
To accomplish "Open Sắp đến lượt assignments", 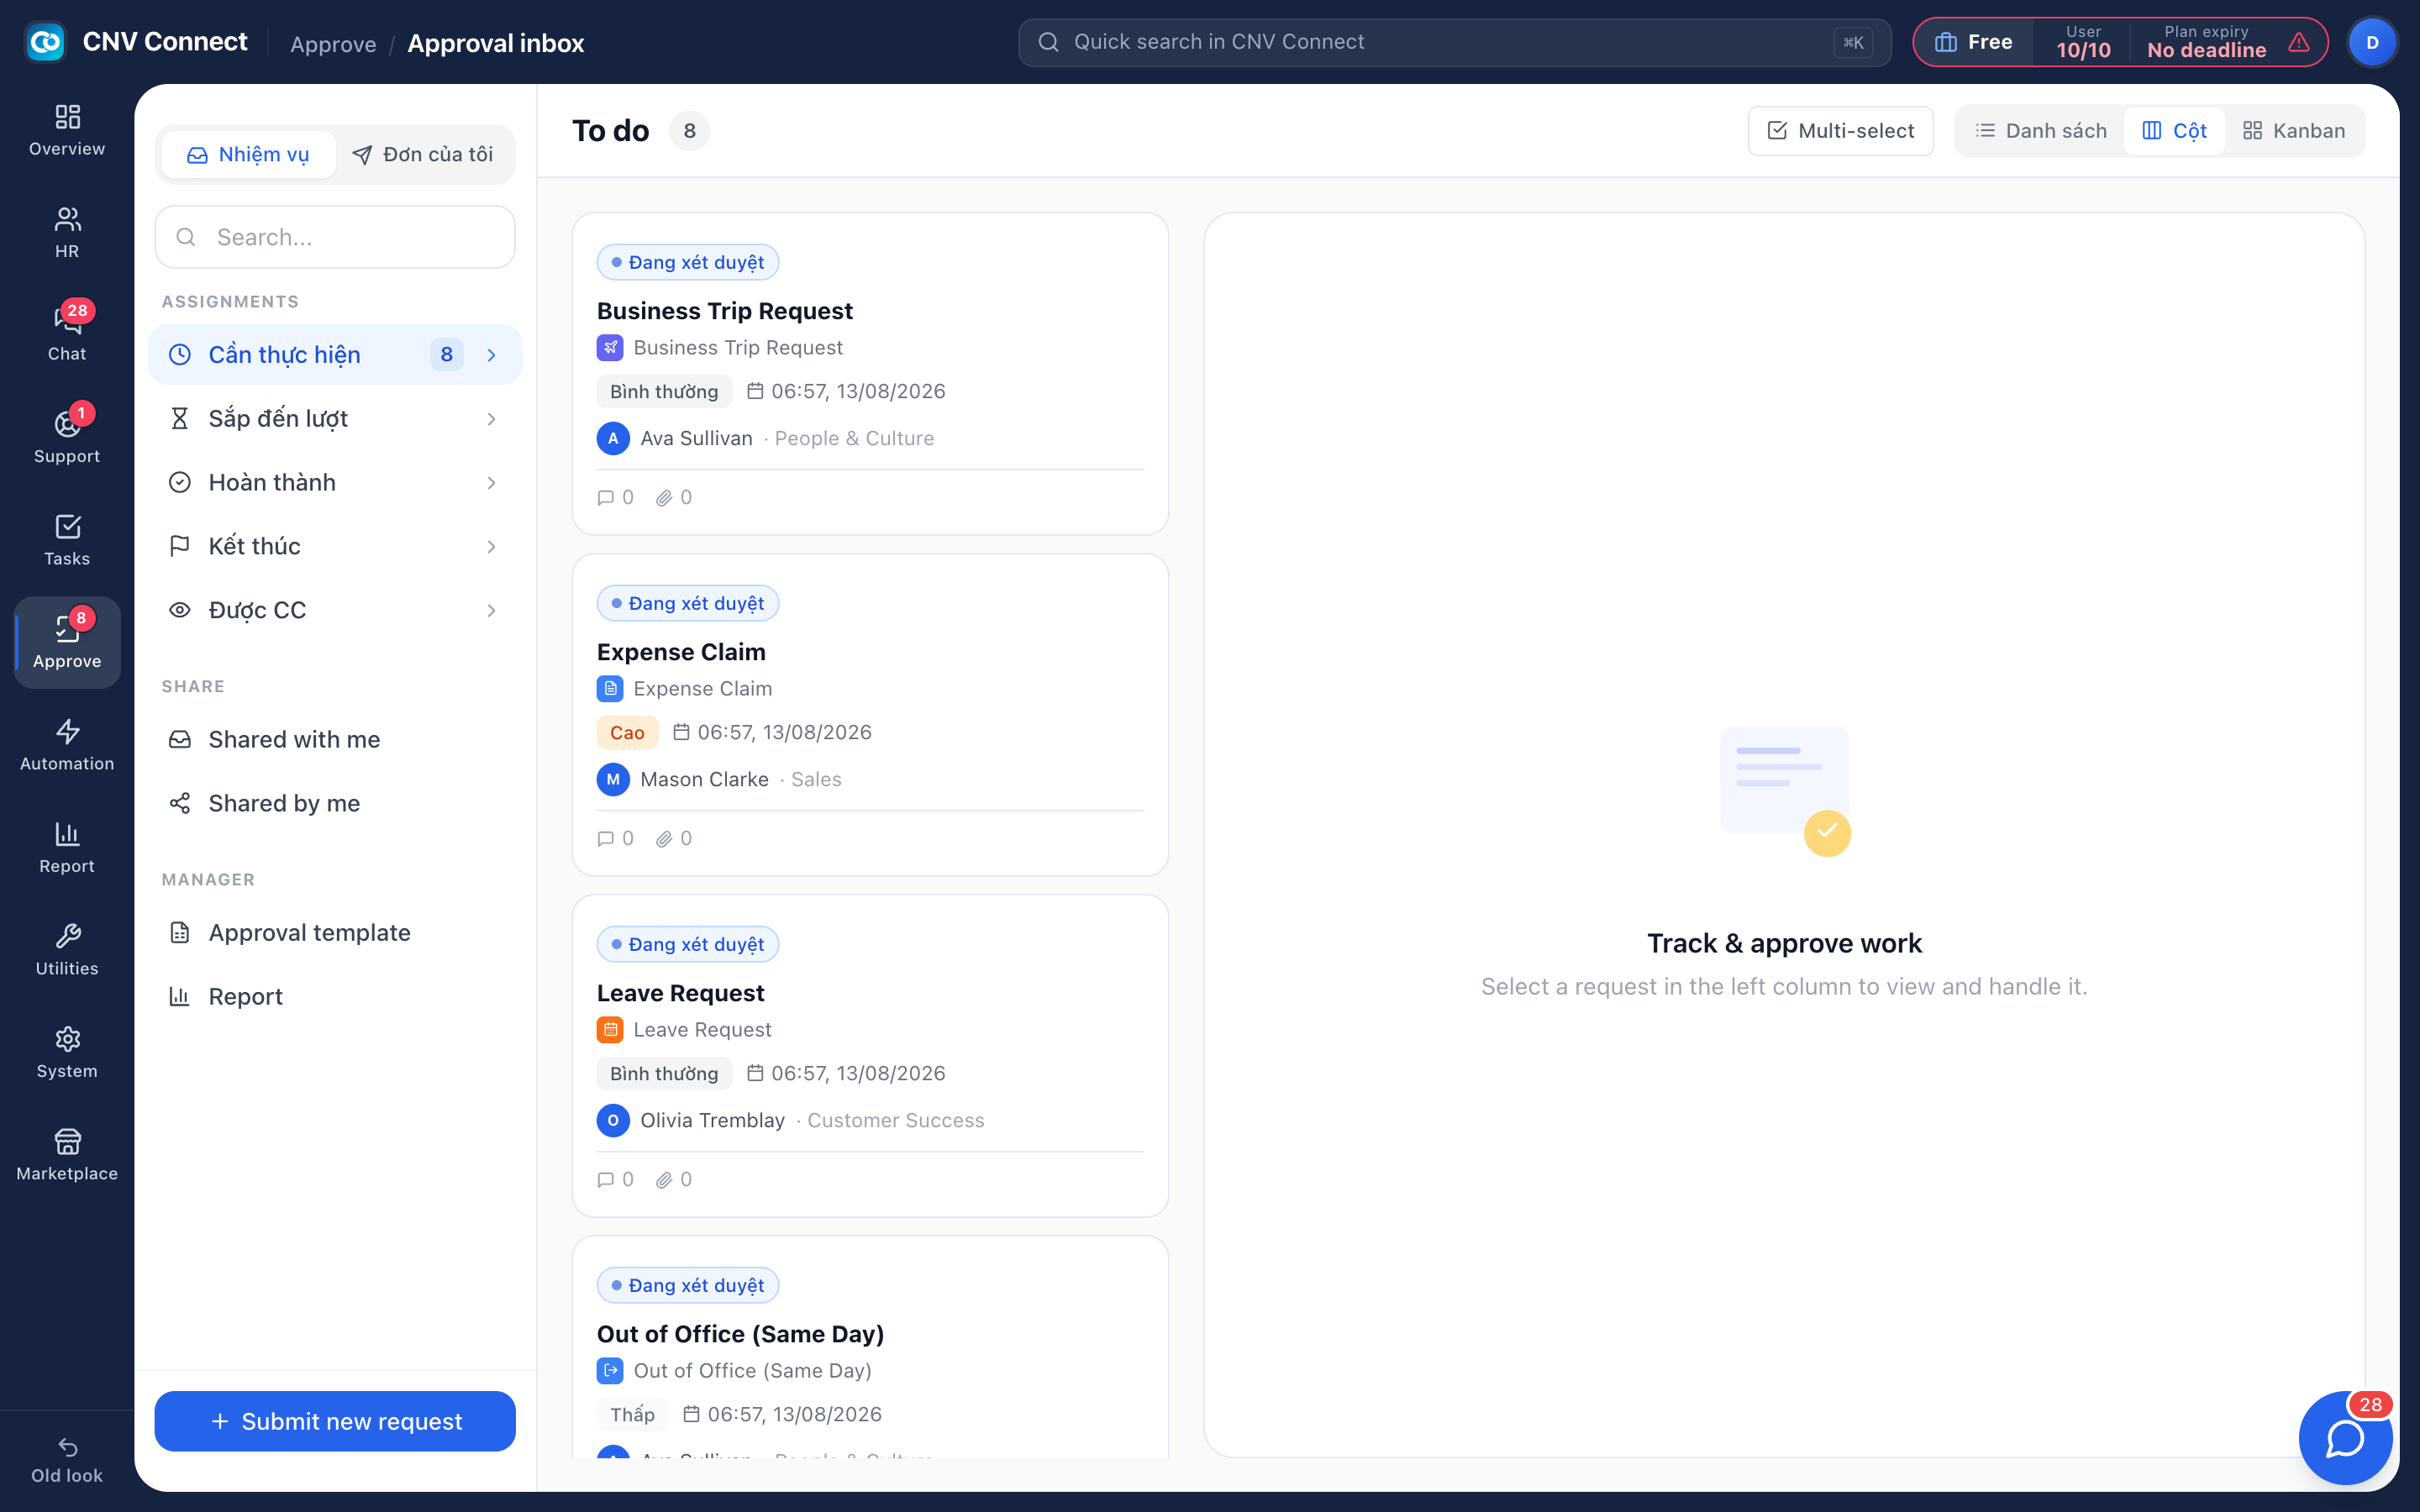I will click(x=335, y=419).
